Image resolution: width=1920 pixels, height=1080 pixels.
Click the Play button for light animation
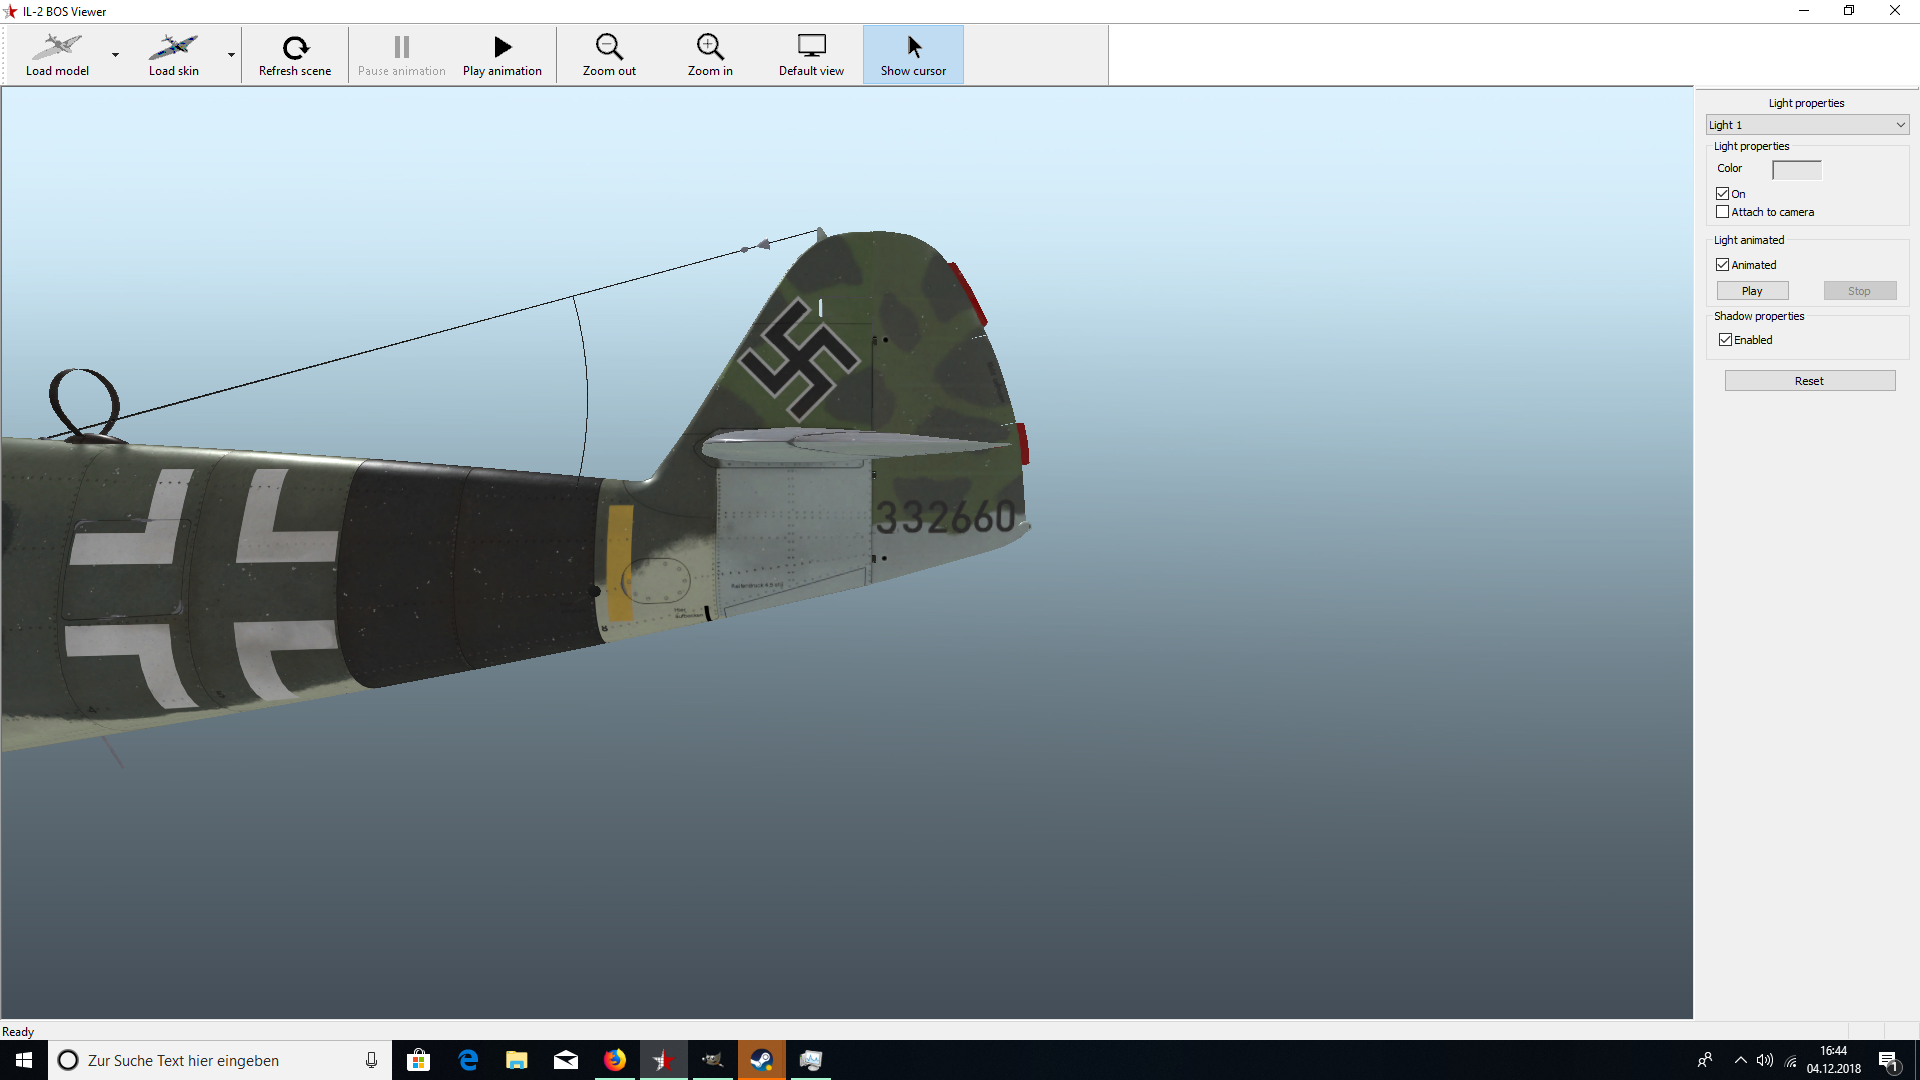[x=1752, y=291]
